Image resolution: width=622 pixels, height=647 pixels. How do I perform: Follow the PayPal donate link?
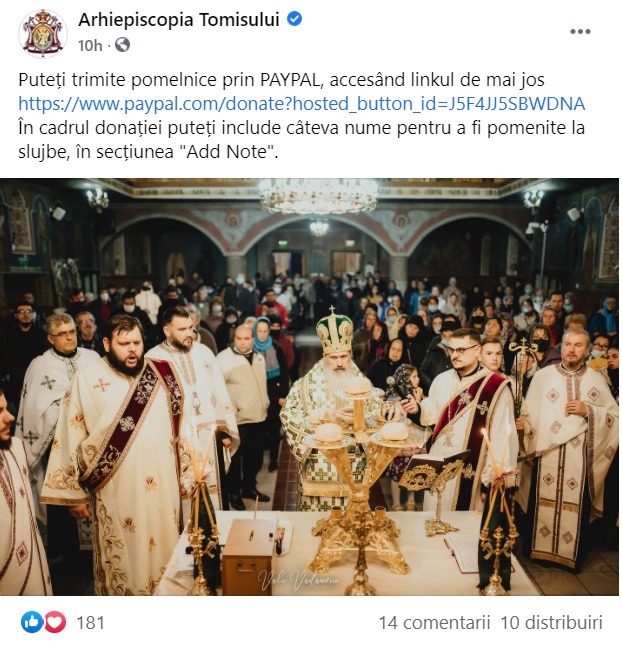coord(301,104)
